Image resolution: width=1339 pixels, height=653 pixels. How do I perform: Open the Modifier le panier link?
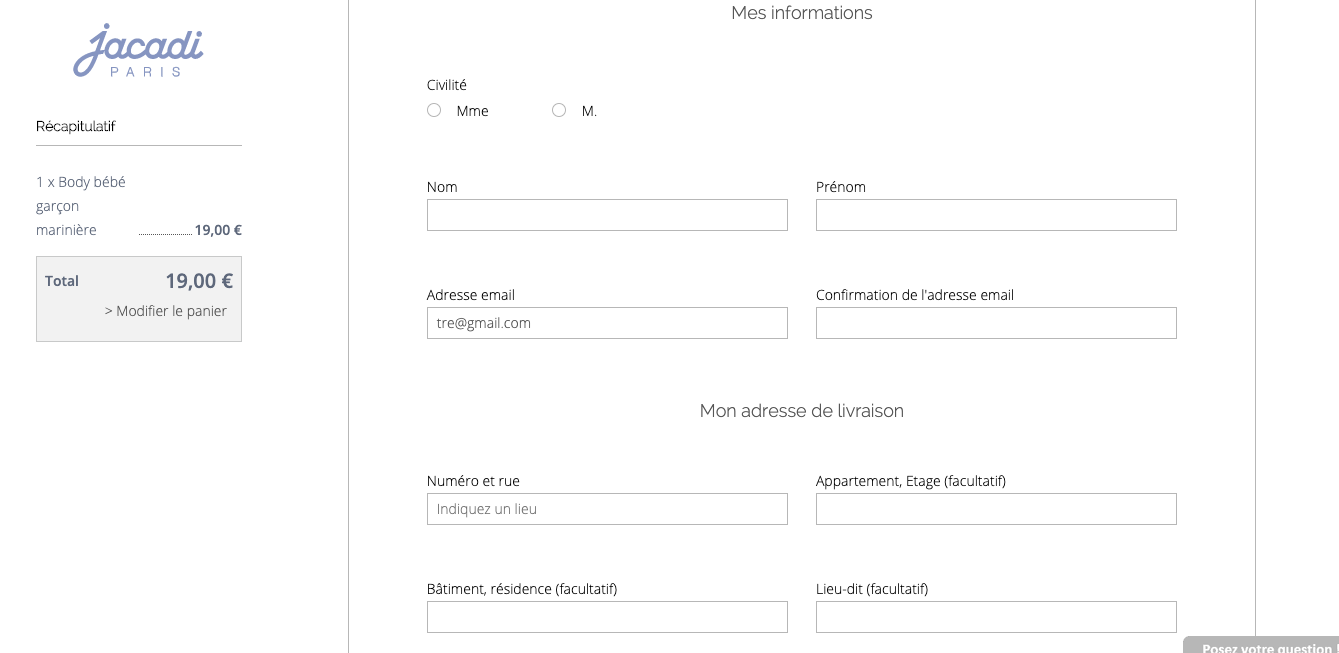click(166, 311)
